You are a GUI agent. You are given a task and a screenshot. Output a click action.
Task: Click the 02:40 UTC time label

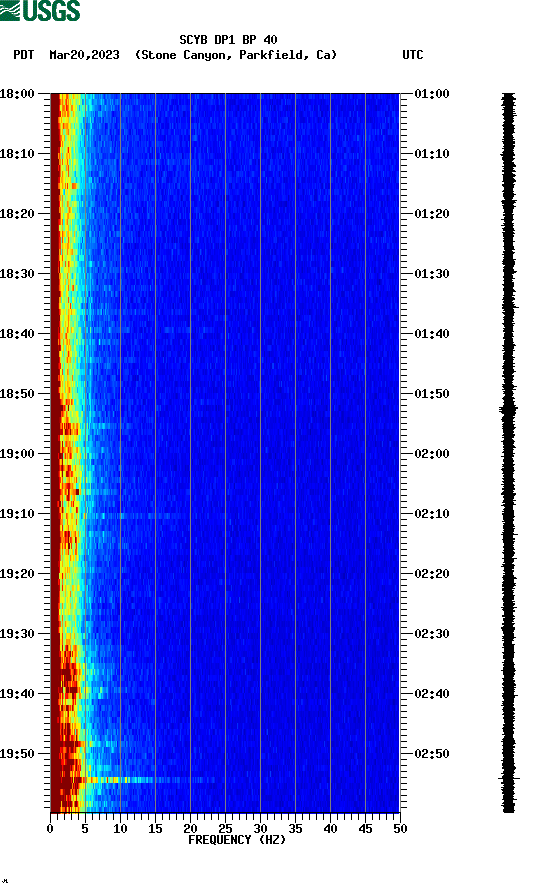point(432,693)
